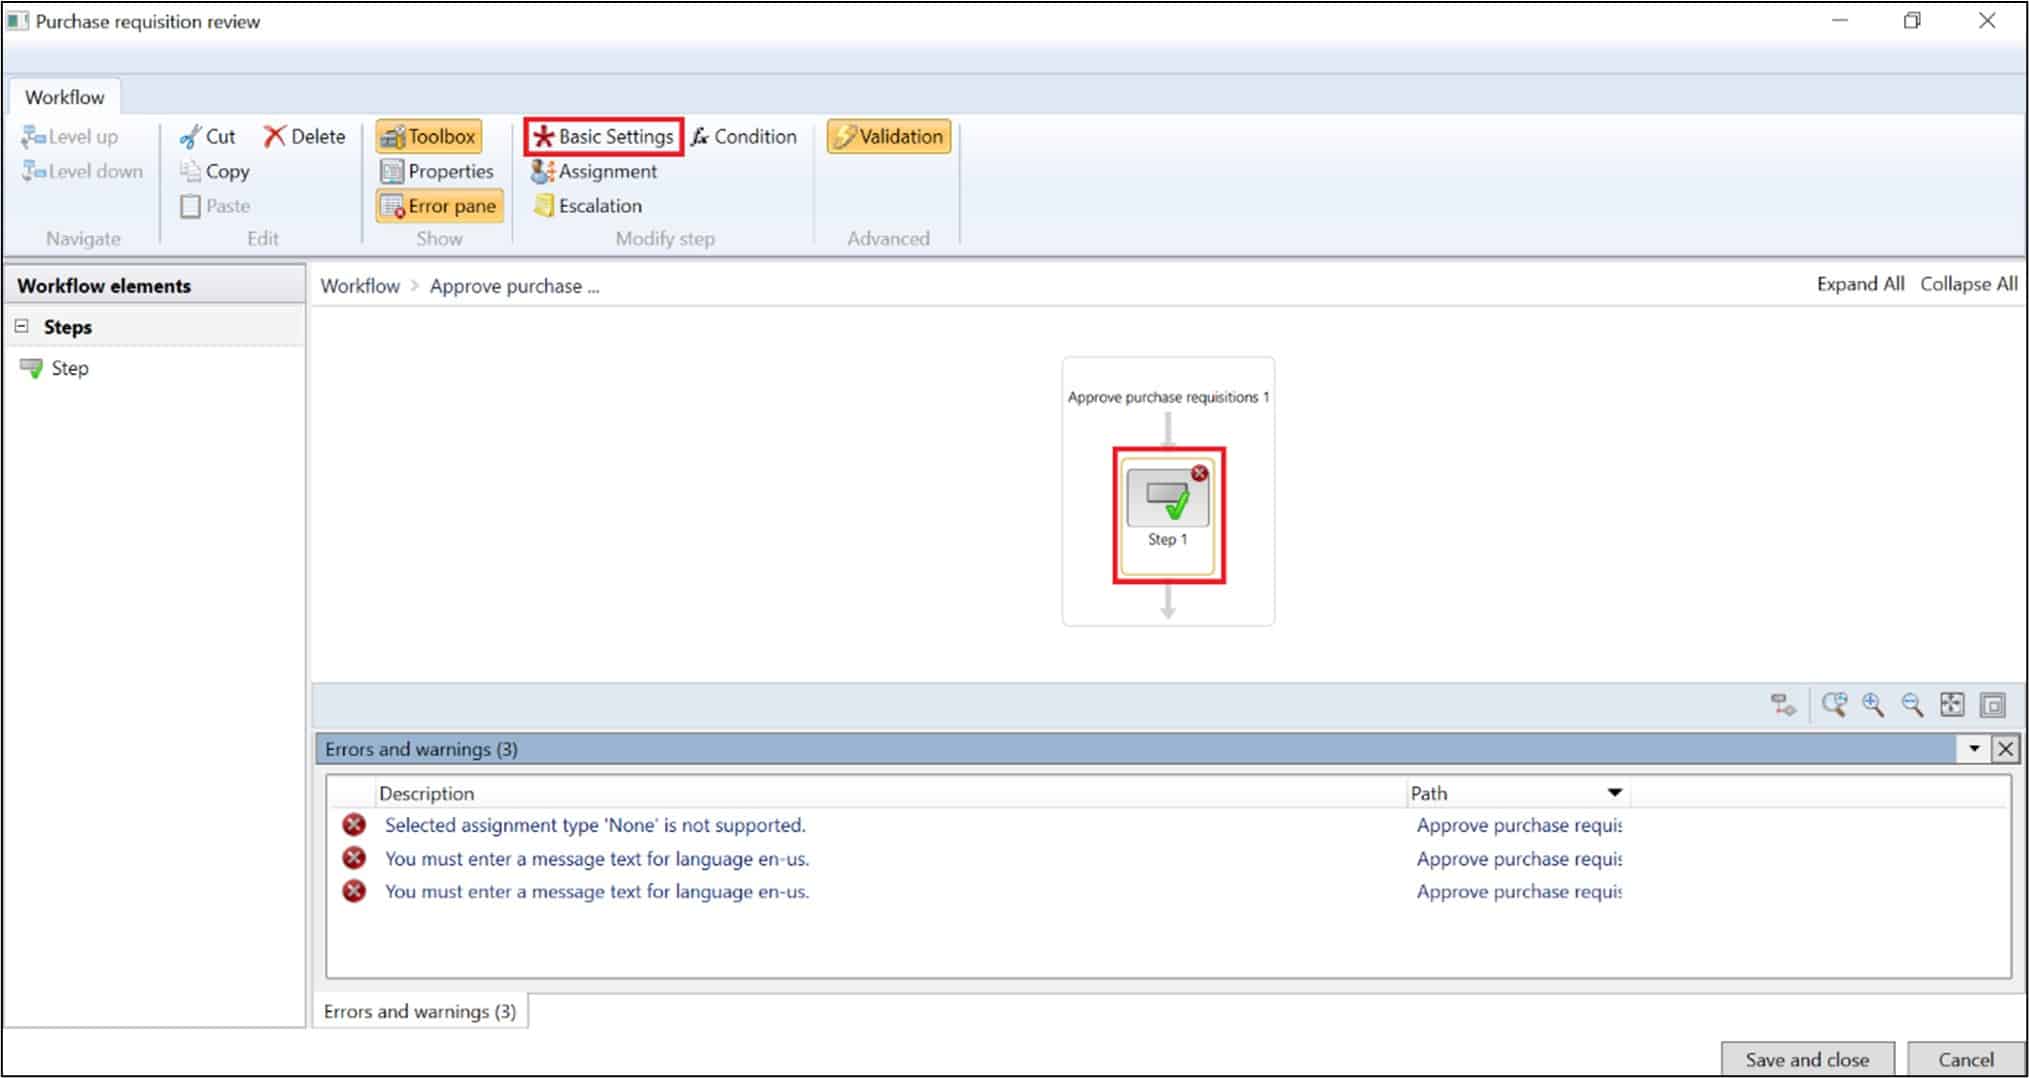Click Expand All

(x=1860, y=284)
